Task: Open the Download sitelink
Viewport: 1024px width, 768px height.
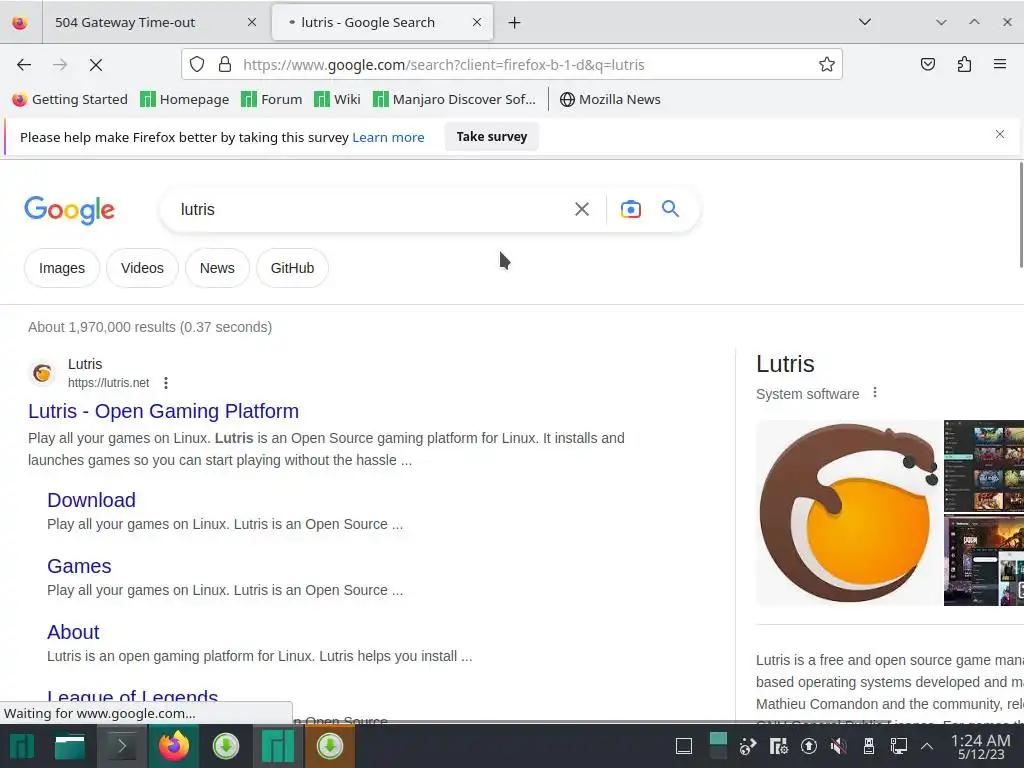Action: (91, 500)
